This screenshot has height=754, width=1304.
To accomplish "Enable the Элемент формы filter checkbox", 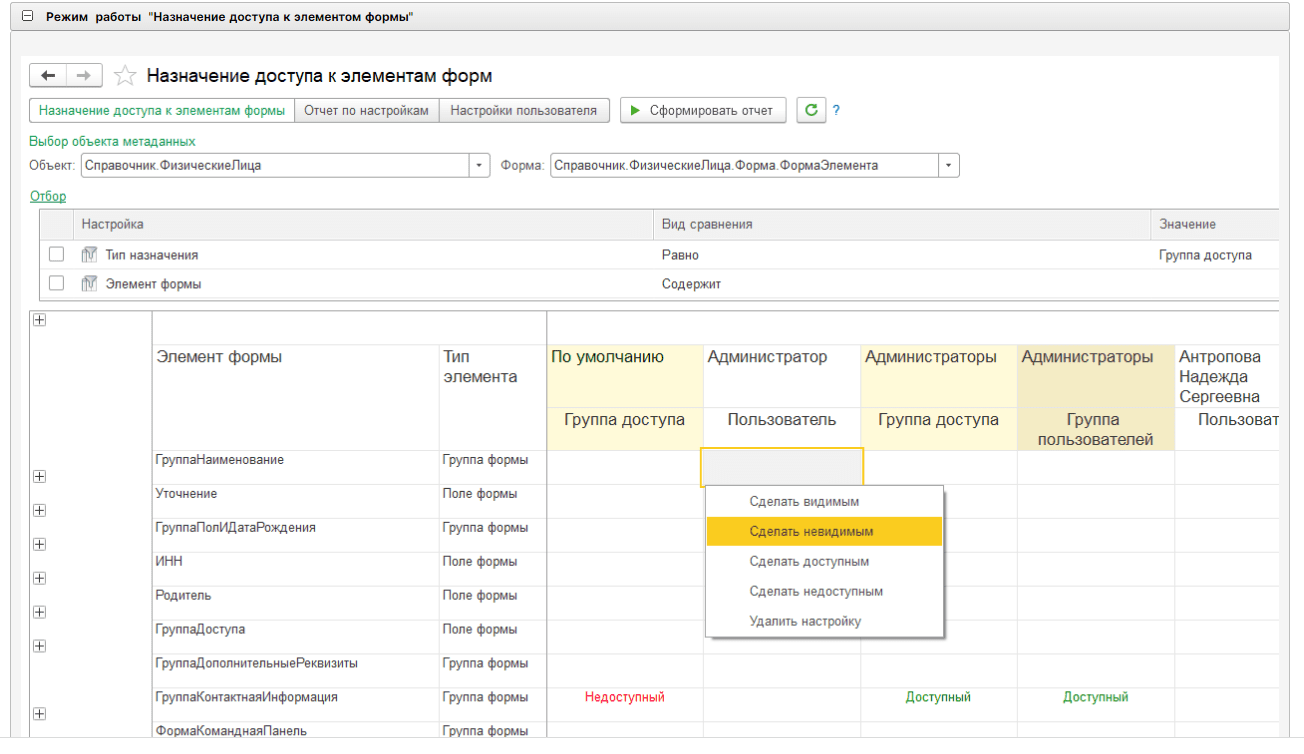I will point(57,283).
